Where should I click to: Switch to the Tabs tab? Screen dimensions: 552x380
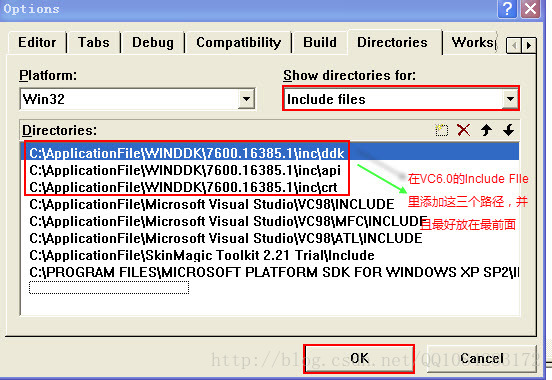94,43
